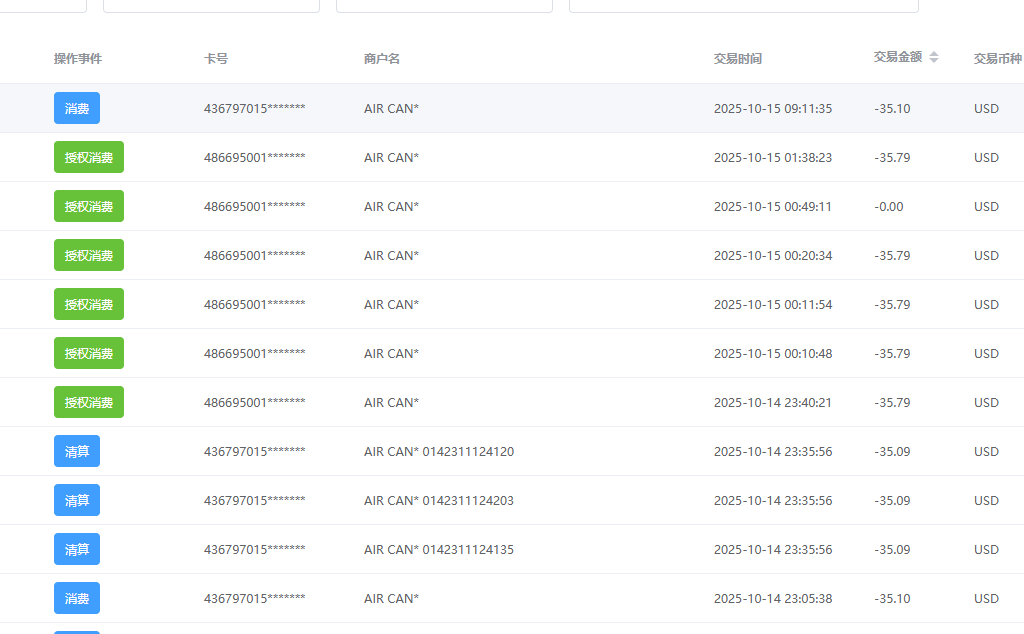The width and height of the screenshot is (1024, 634).
Task: Click merchant AIR CAN* 0142311124203
Action: (x=439, y=500)
